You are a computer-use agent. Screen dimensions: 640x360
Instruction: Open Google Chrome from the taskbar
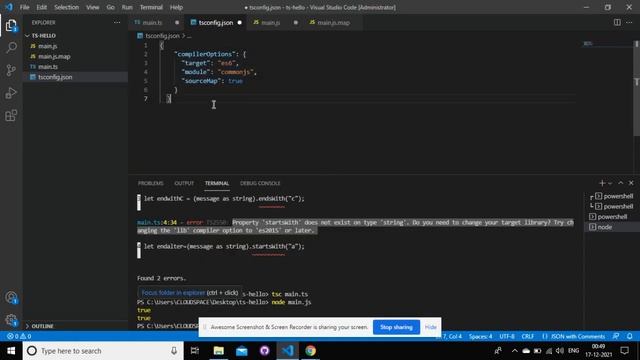(x=310, y=351)
